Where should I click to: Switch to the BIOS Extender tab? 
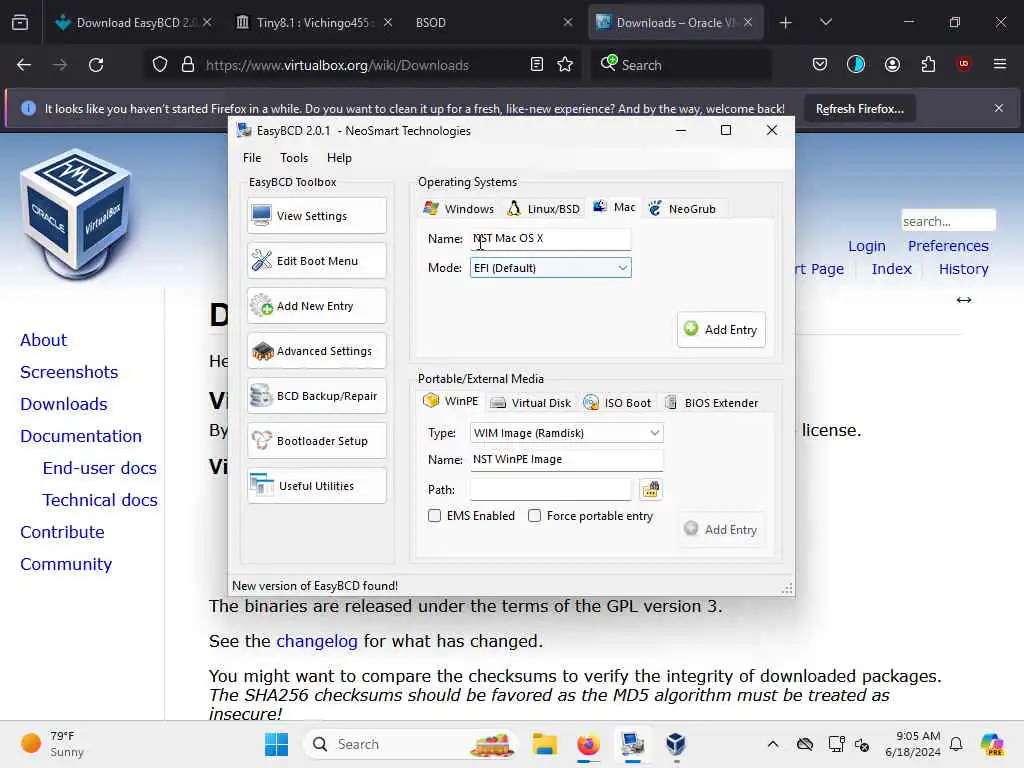[x=711, y=403]
